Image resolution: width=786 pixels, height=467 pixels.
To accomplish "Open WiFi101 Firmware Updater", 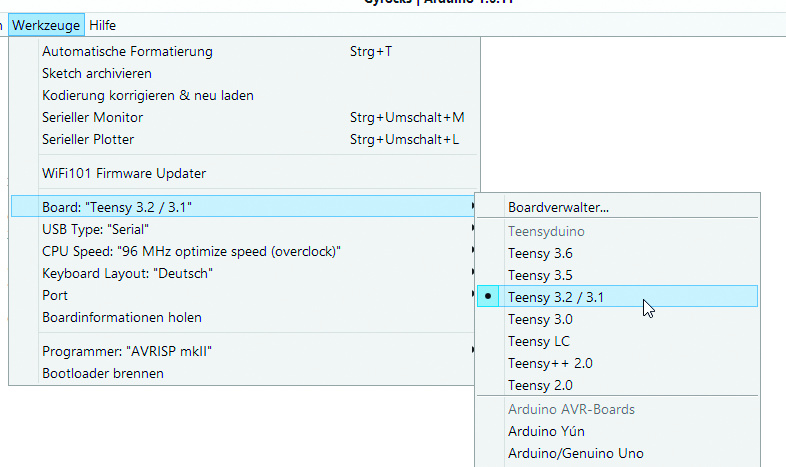I will tap(124, 173).
